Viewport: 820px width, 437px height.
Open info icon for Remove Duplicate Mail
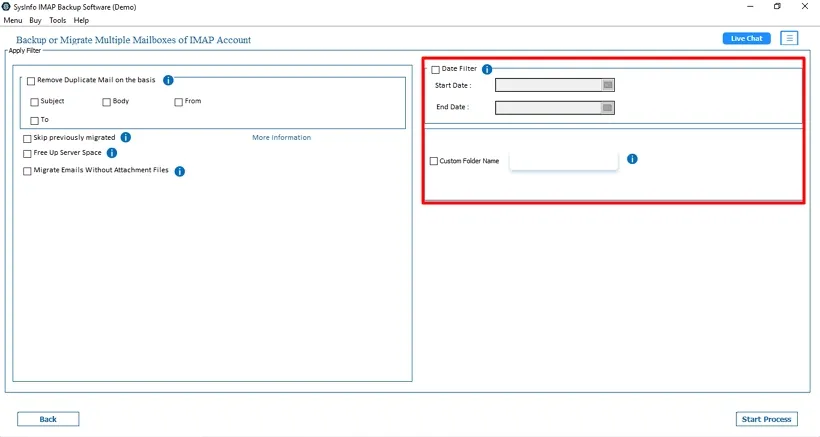(168, 80)
